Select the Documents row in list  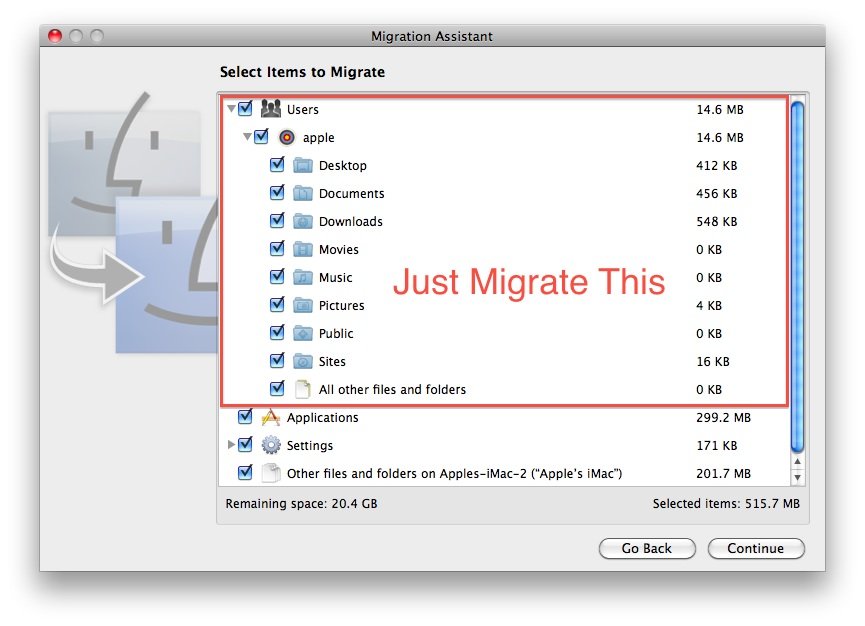tap(351, 193)
